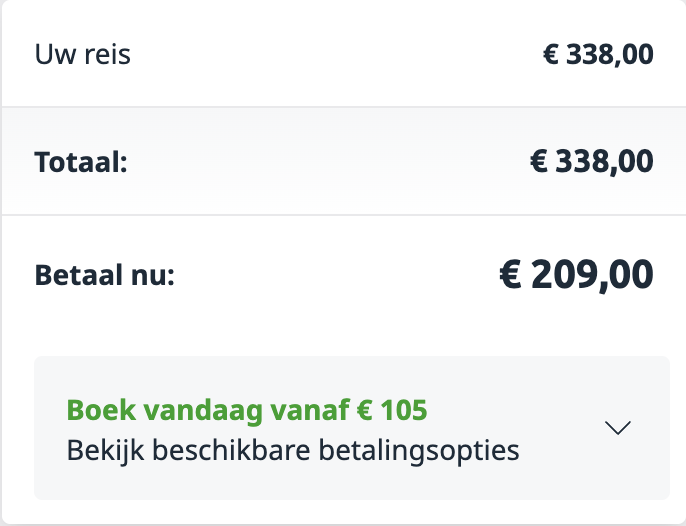This screenshot has width=686, height=526.
Task: Click the shaded Totaal row background
Action: (x=330, y=160)
